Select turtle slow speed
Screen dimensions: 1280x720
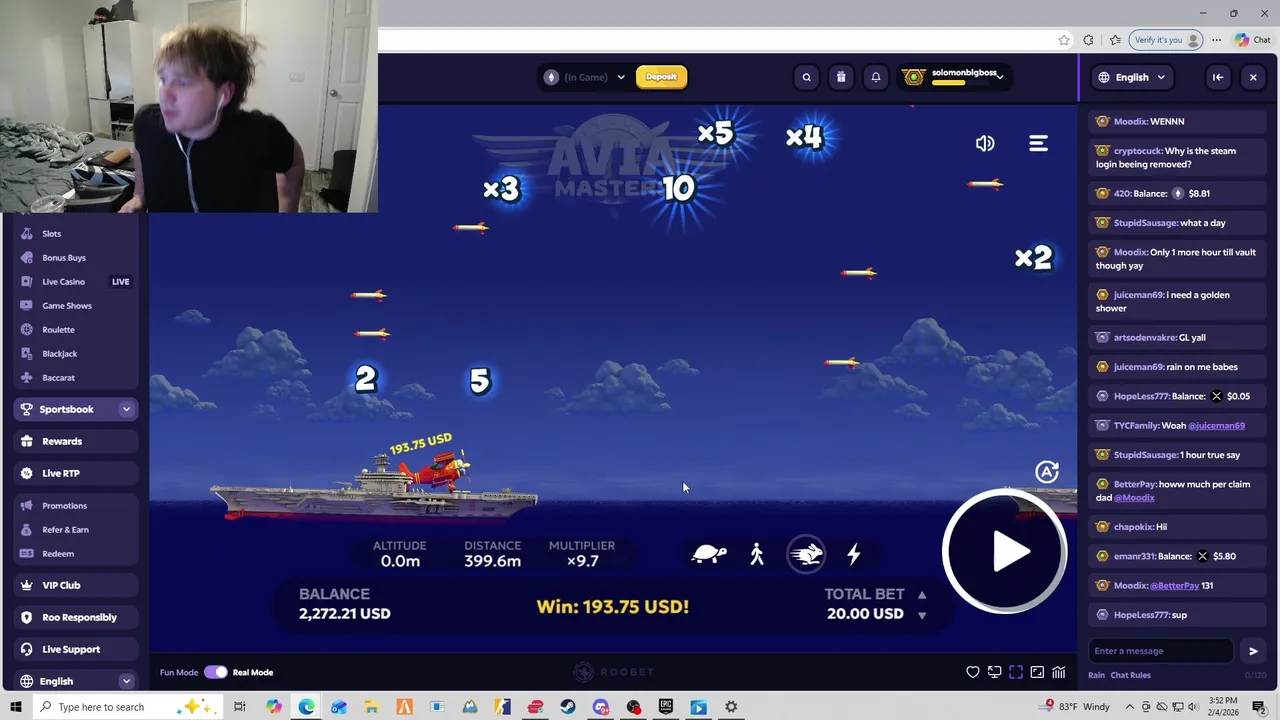(709, 554)
